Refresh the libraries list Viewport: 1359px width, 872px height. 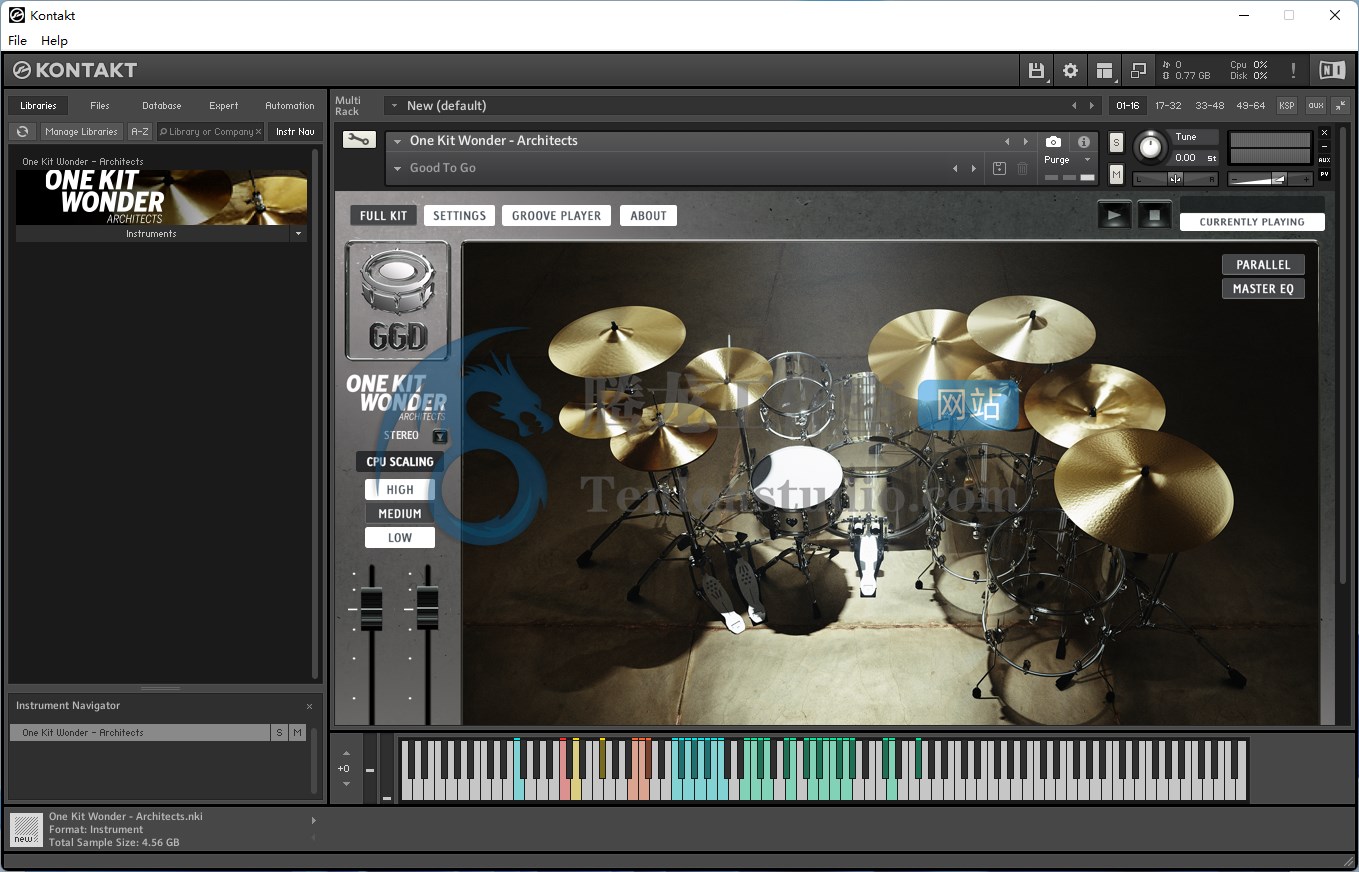23,131
